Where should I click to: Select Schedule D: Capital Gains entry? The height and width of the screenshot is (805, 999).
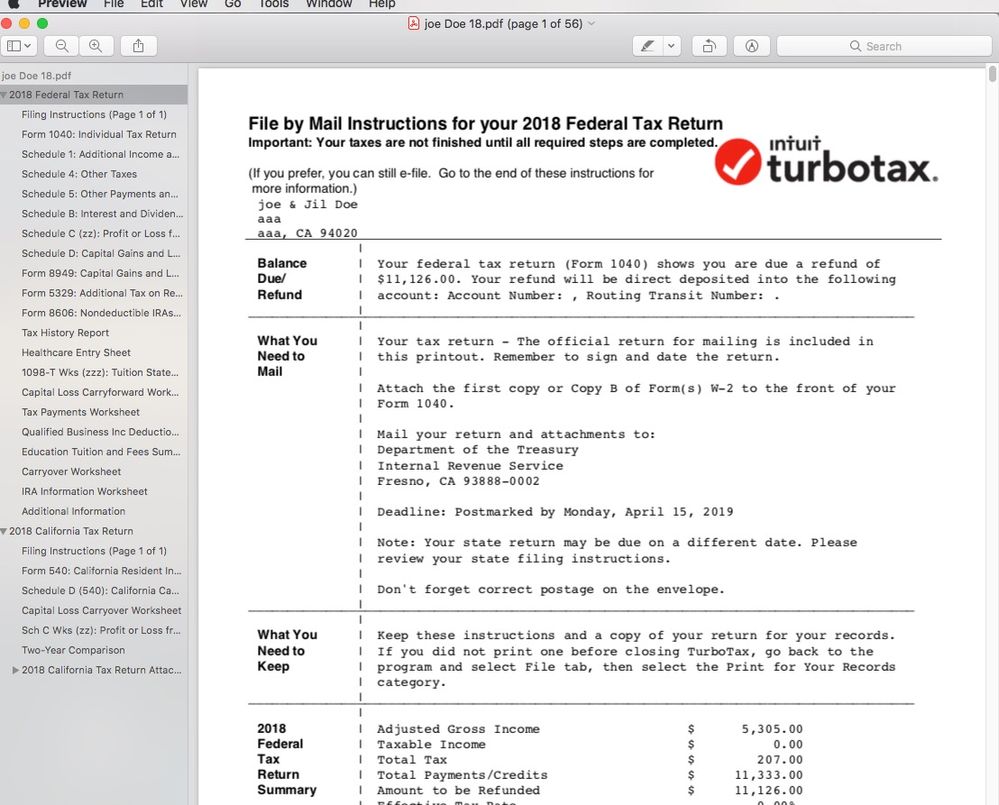tap(101, 253)
